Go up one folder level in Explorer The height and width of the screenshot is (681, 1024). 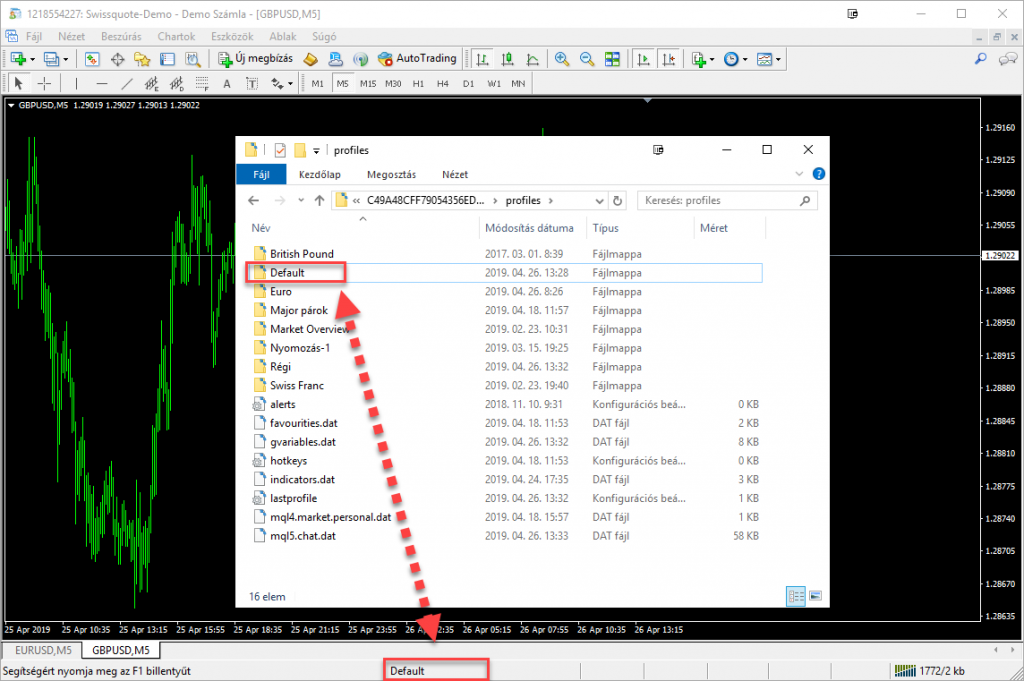pyautogui.click(x=319, y=200)
